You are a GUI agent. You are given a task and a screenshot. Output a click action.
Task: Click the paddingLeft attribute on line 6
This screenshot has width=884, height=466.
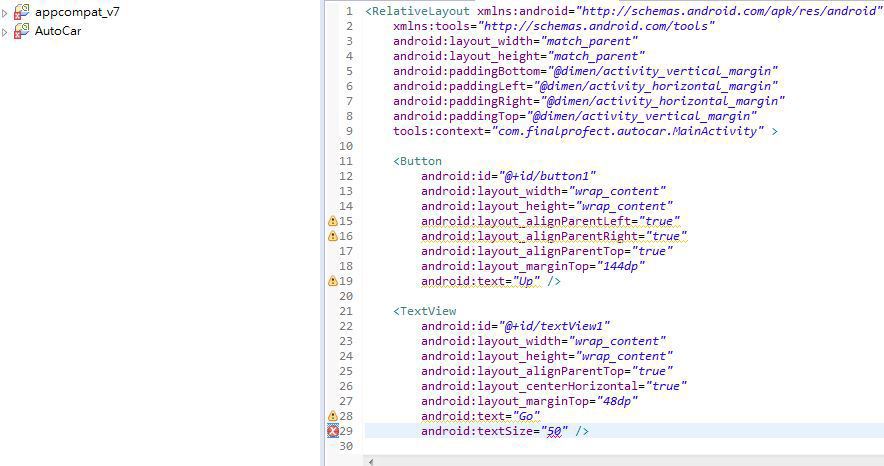click(x=585, y=86)
